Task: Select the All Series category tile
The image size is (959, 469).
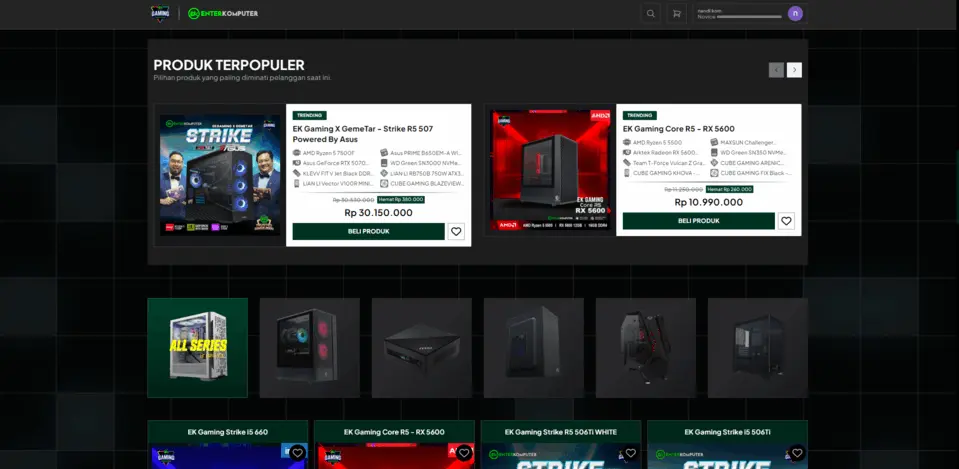Action: point(198,348)
